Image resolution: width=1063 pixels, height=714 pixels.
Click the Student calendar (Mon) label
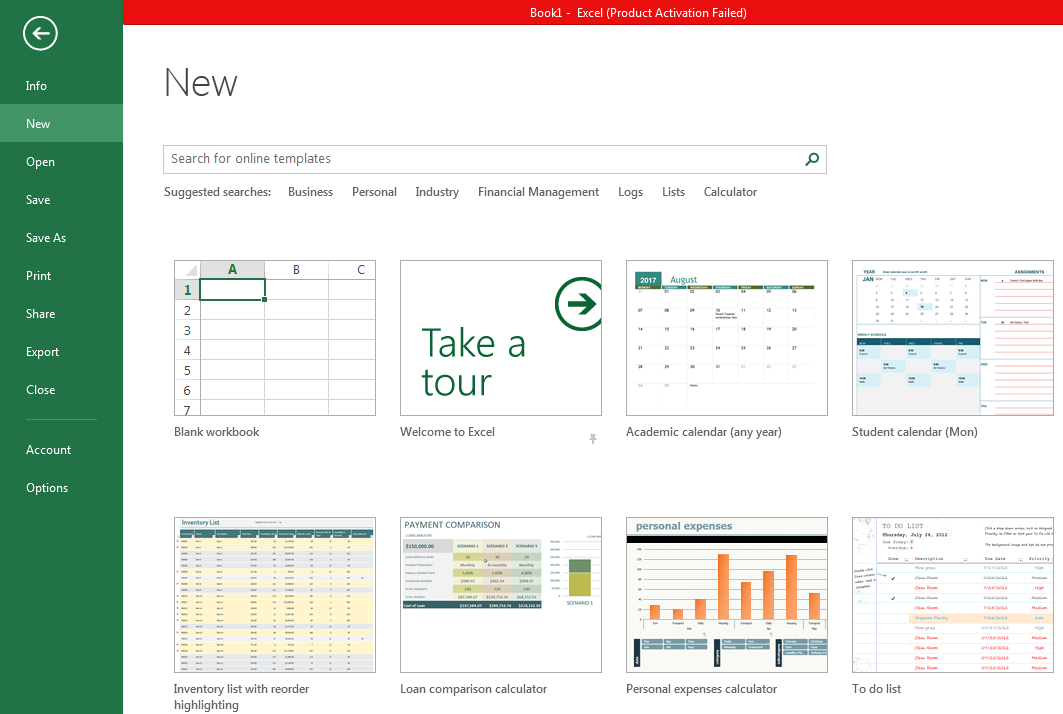point(915,432)
